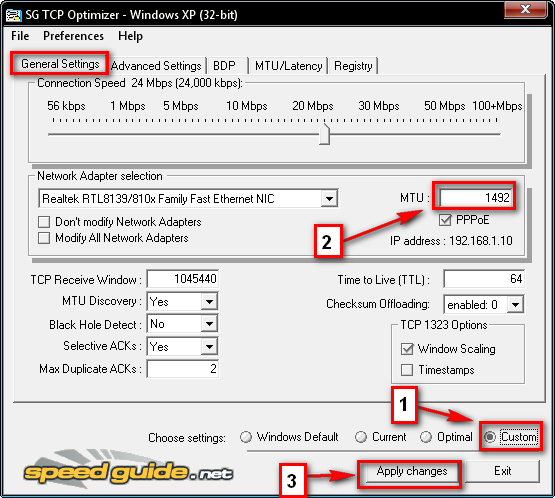
Task: Close the SG TCP Optimizer window
Action: (x=525, y=9)
